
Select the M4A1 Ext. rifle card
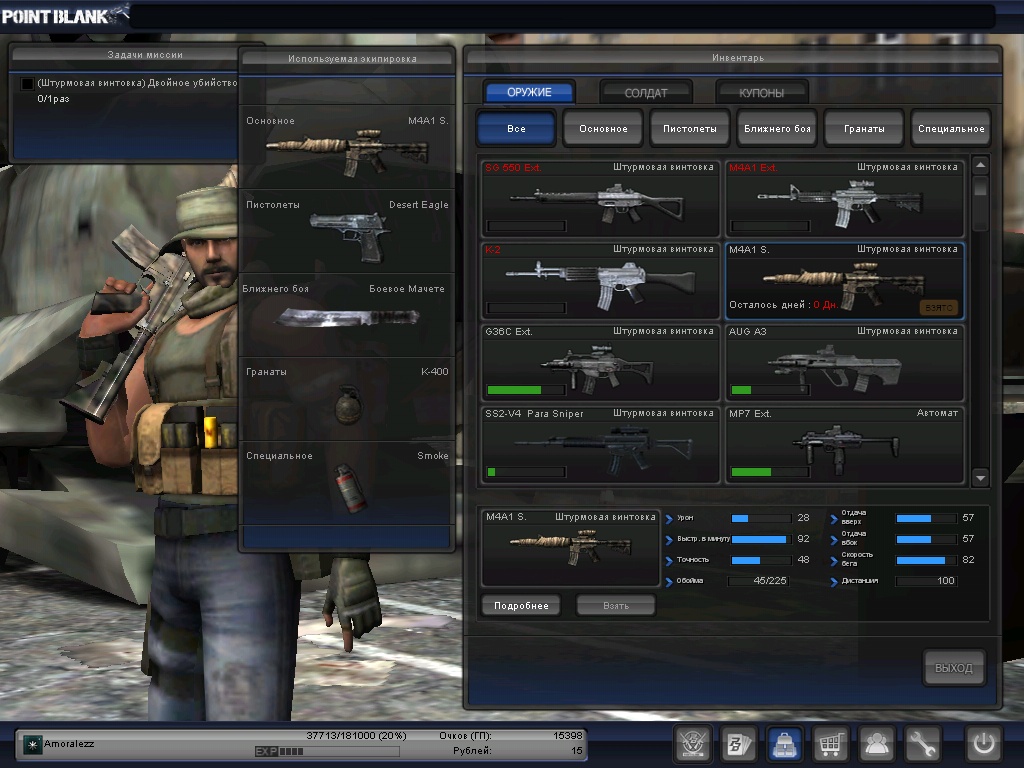(x=844, y=199)
